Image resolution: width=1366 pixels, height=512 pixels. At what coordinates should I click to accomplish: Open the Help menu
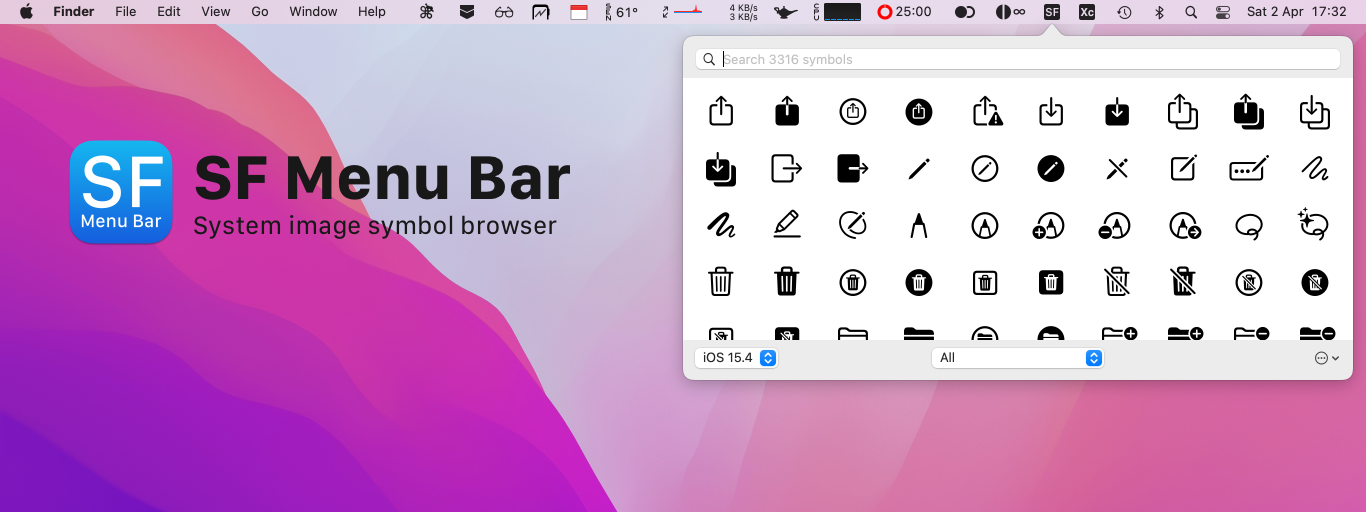(372, 12)
